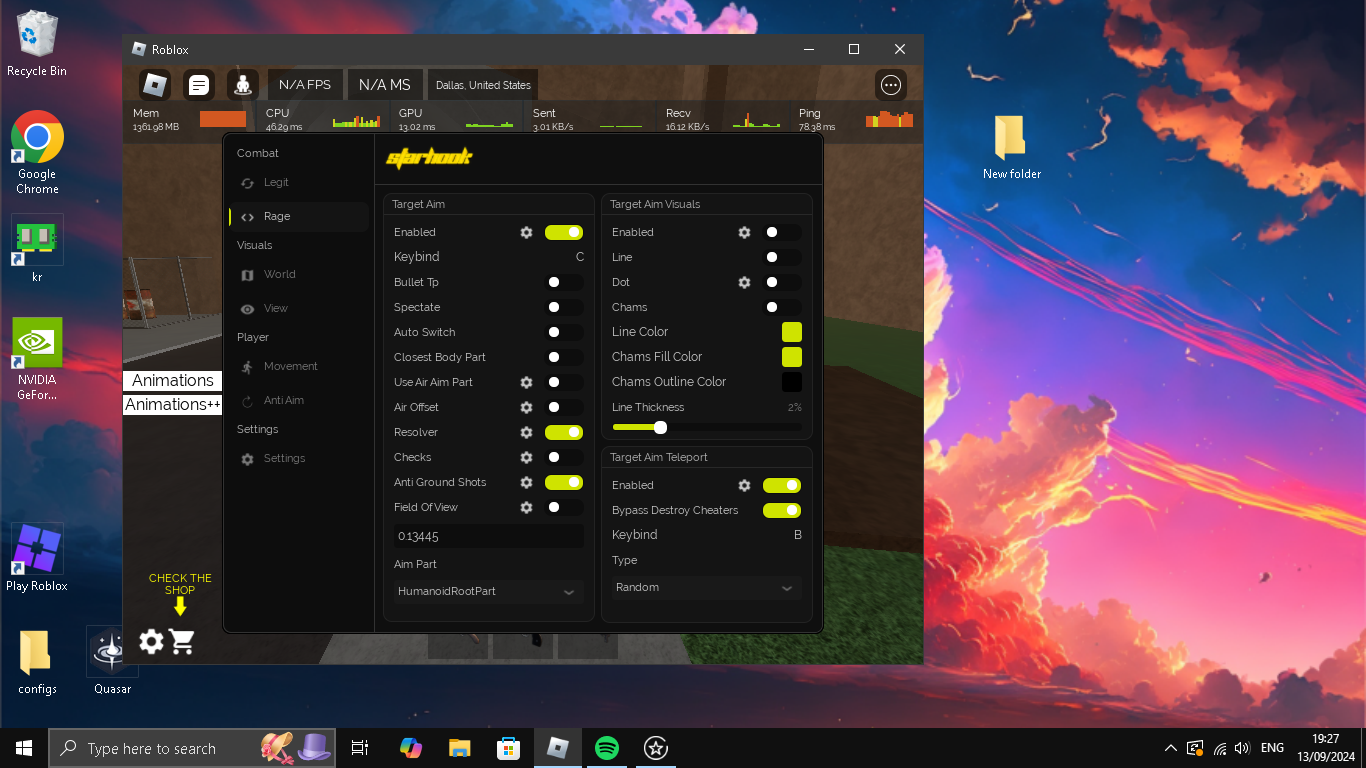Viewport: 1366px width, 768px height.
Task: Click the gear next to Air Offset
Action: 526,407
